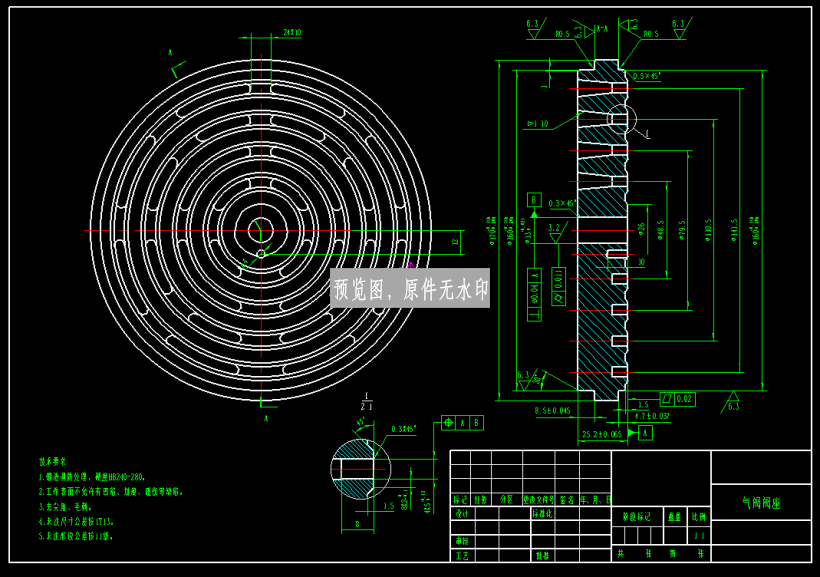Viewport: 820px width, 577px height.
Task: Click the 技术要求 heading
Action: (52, 461)
